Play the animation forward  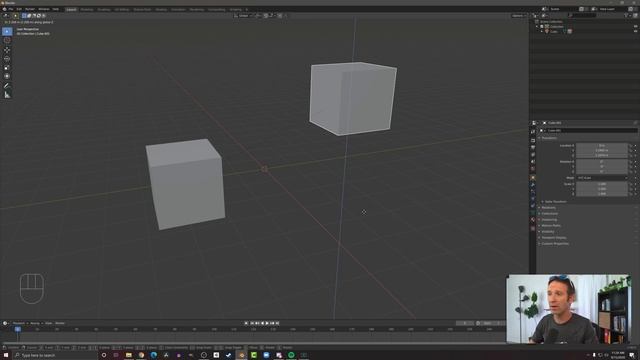[267, 323]
